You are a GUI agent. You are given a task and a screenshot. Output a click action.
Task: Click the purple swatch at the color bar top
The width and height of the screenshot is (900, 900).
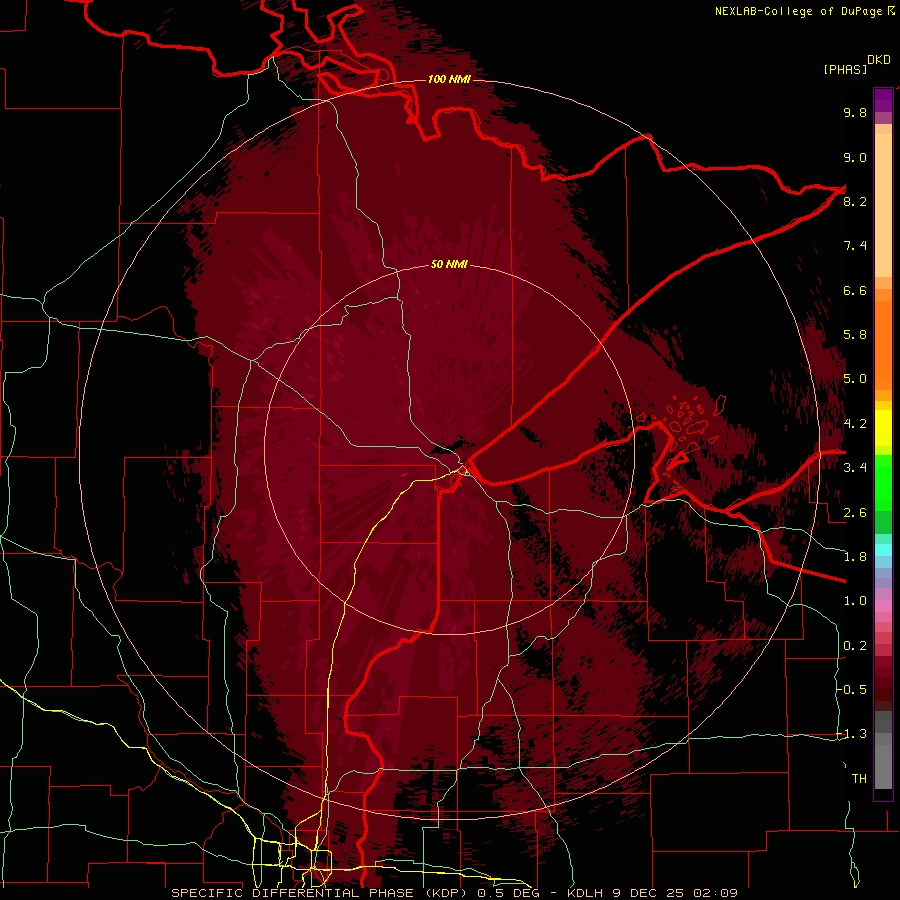(883, 100)
